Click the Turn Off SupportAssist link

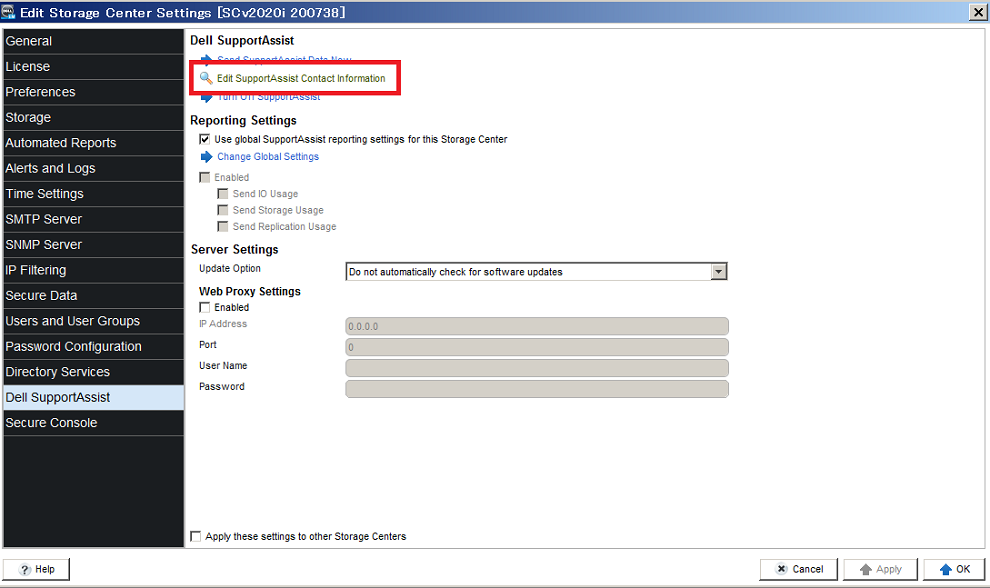tap(268, 97)
